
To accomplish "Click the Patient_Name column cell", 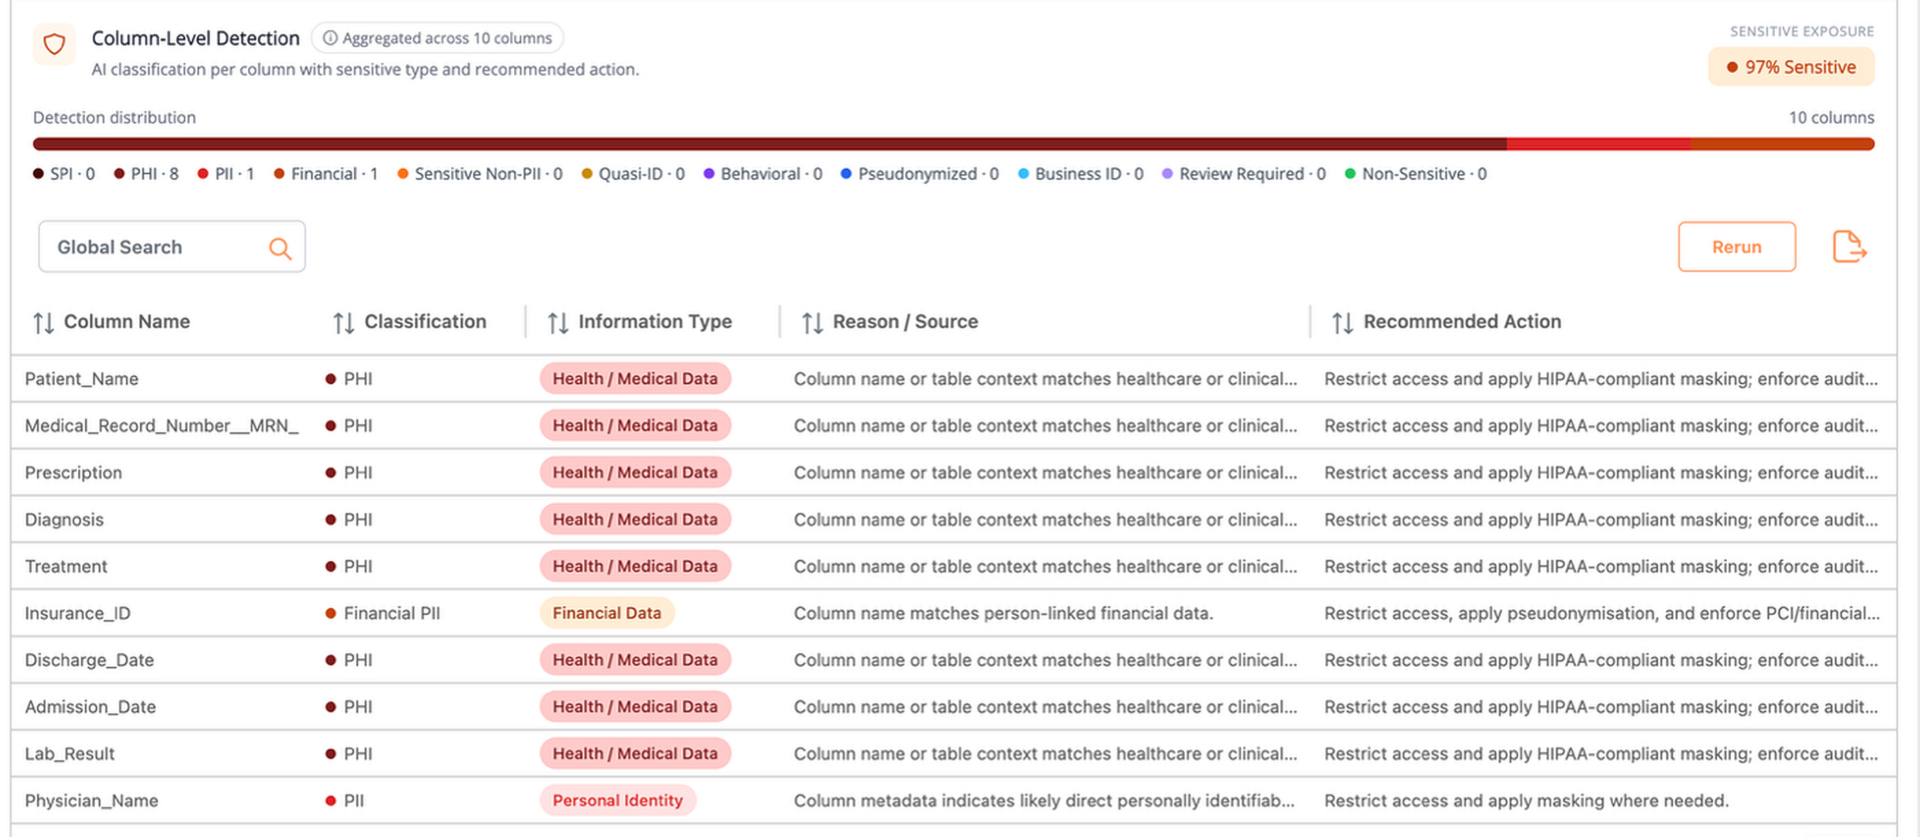I will coord(82,379).
